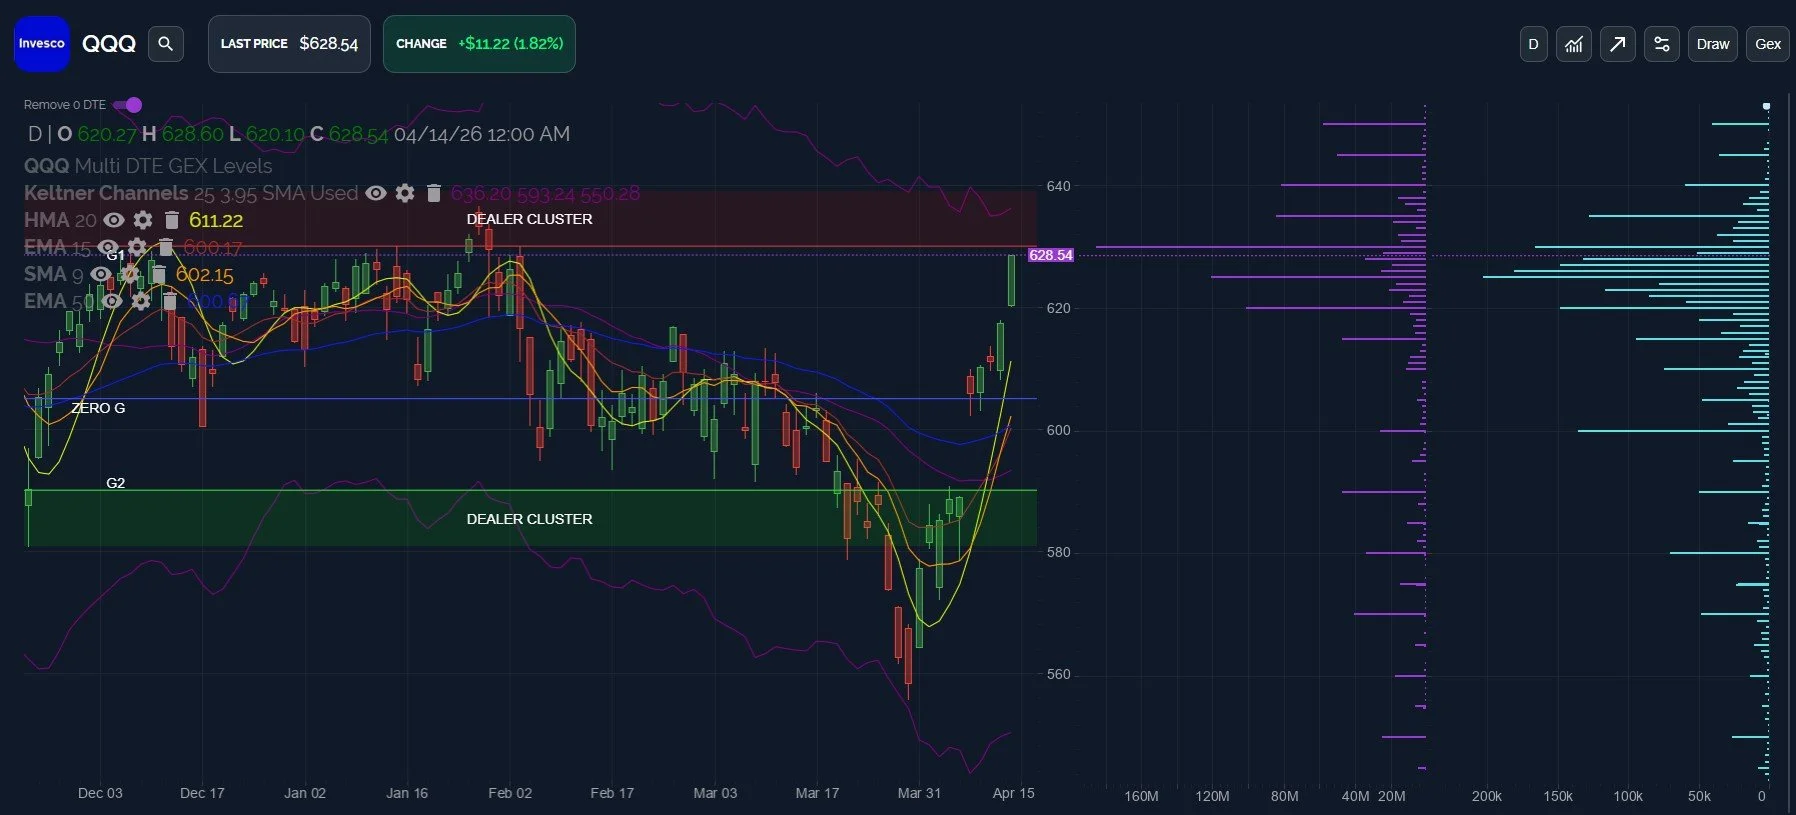Click the Last Price $628.54 box
This screenshot has width=1796, height=815.
tap(289, 44)
